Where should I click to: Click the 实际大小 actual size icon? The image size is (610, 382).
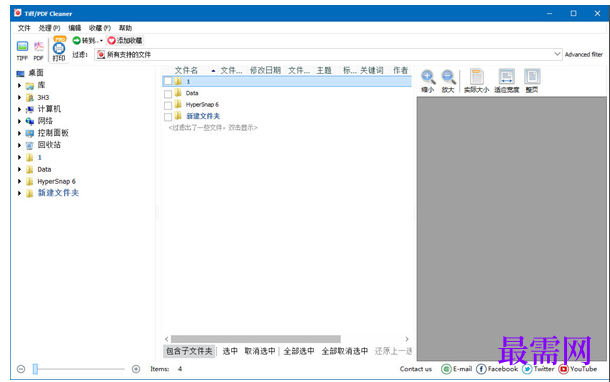pos(477,77)
